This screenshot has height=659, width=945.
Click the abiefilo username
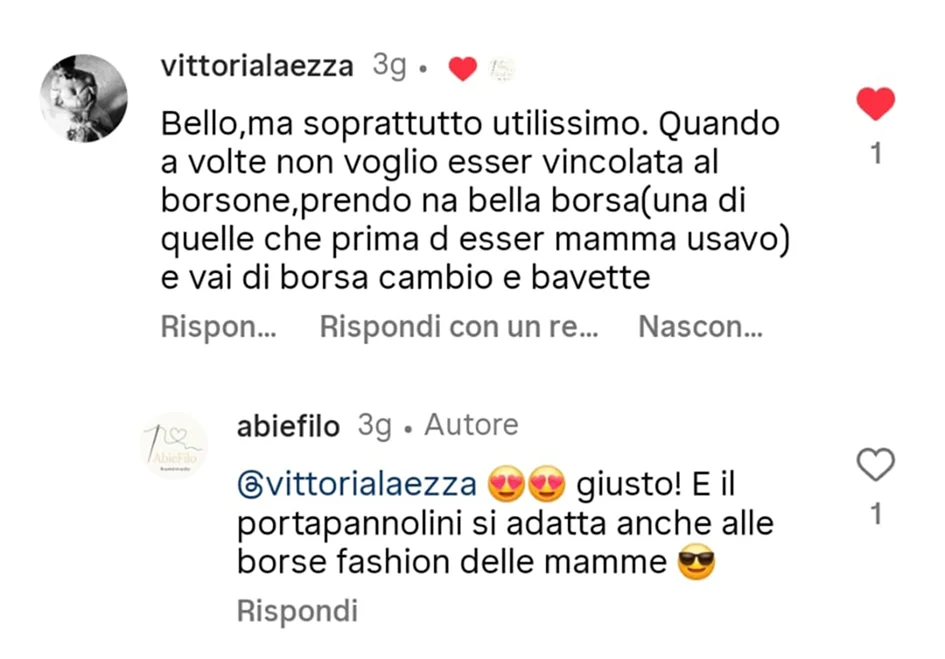coord(288,426)
